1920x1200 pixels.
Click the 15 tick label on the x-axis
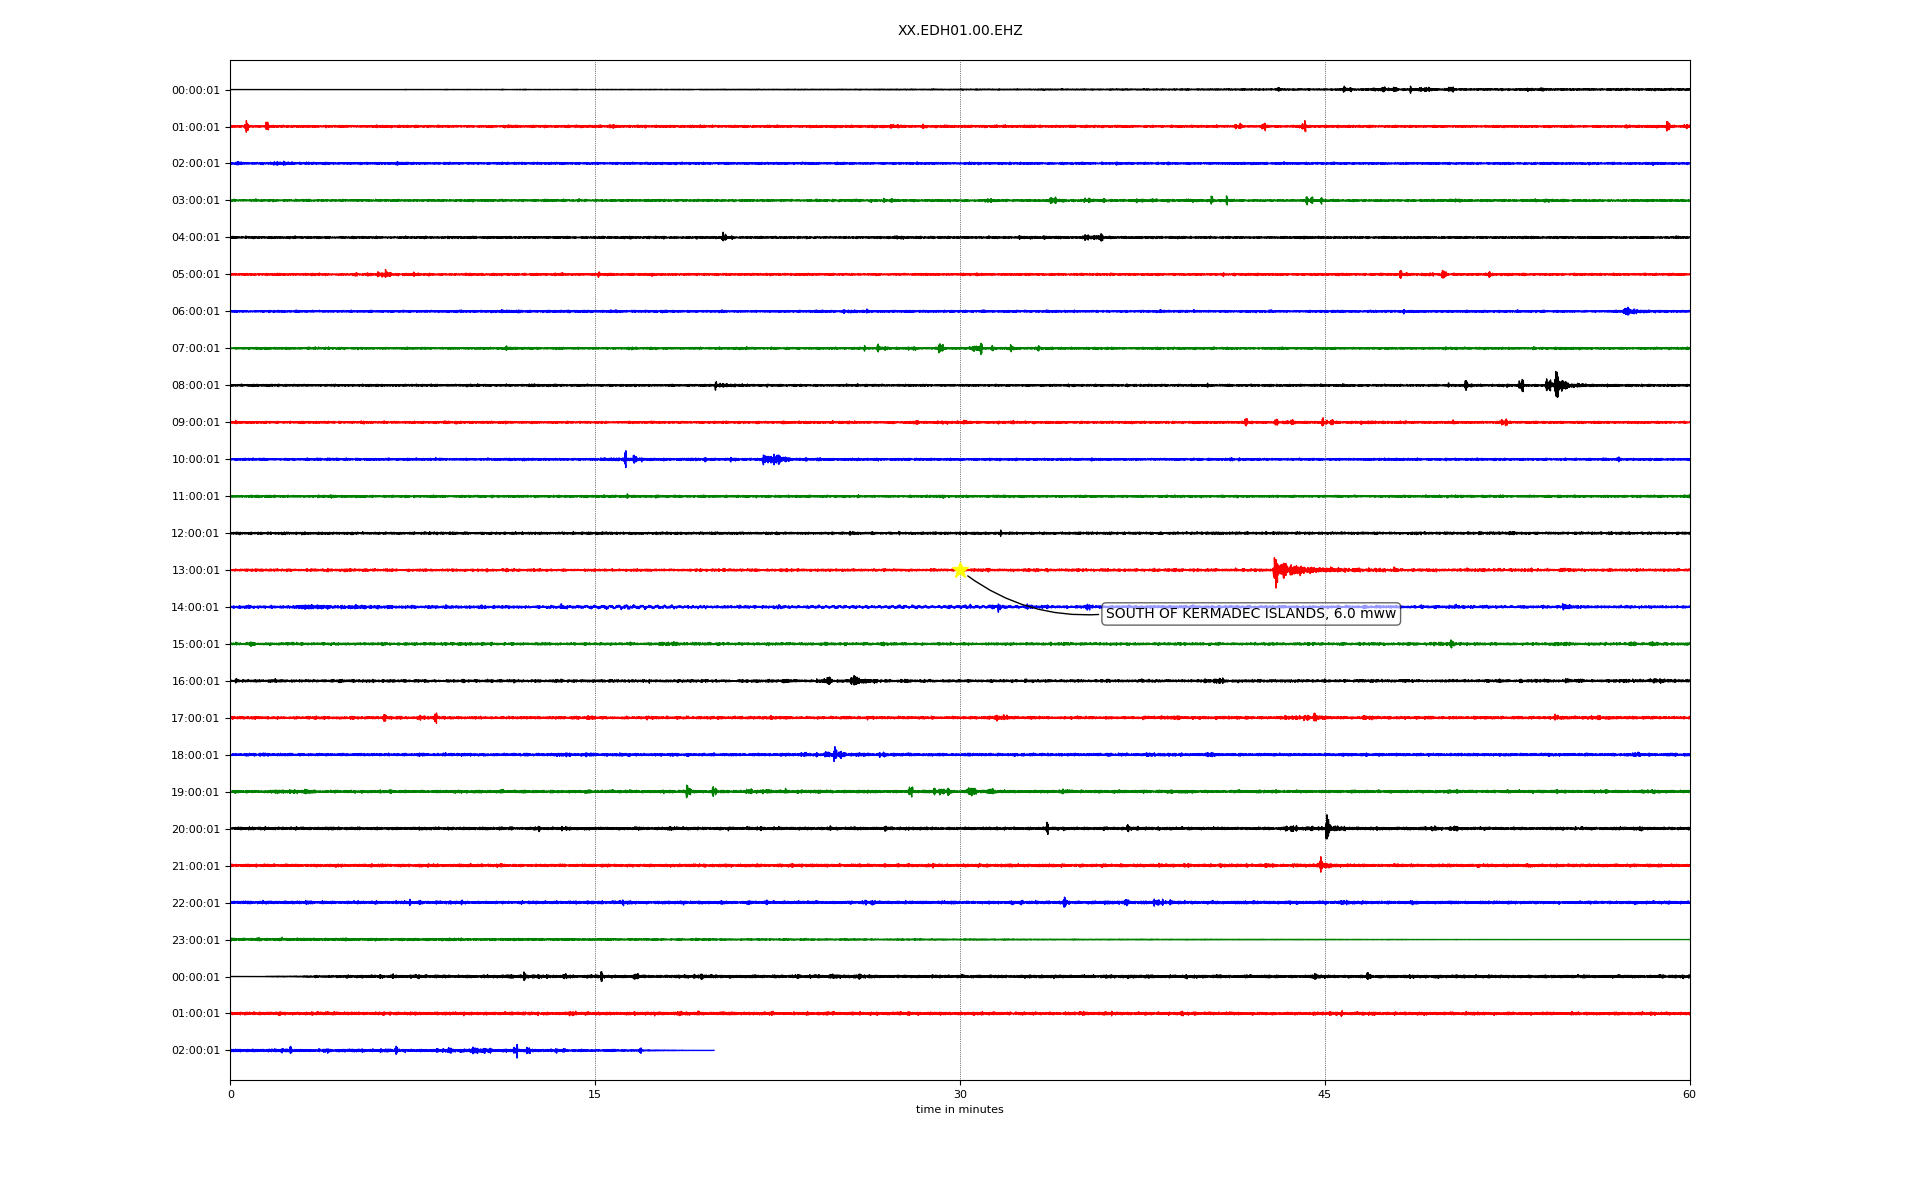(x=595, y=1094)
